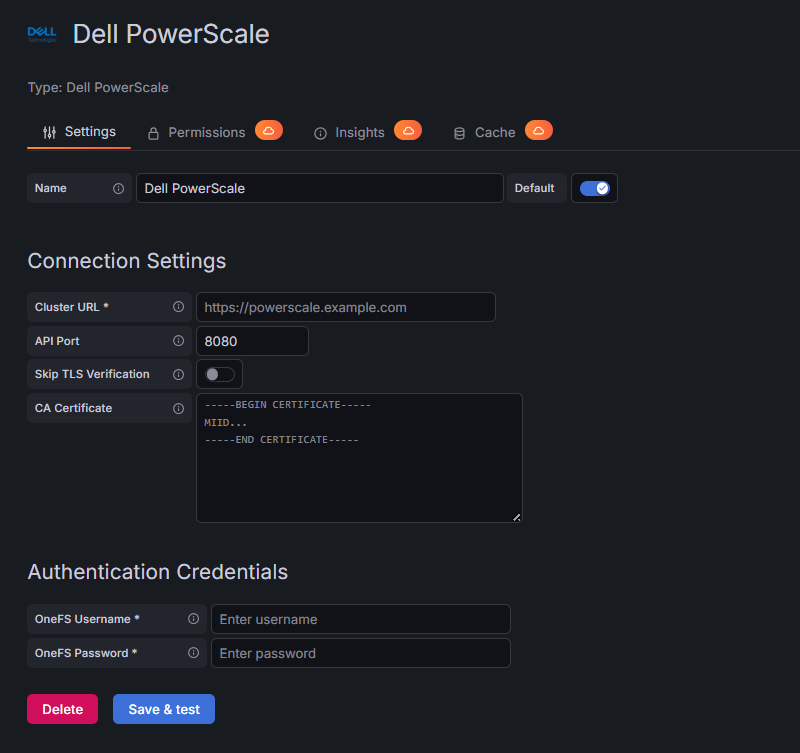
Task: Click the cloud badge next to Cache
Action: click(x=539, y=131)
